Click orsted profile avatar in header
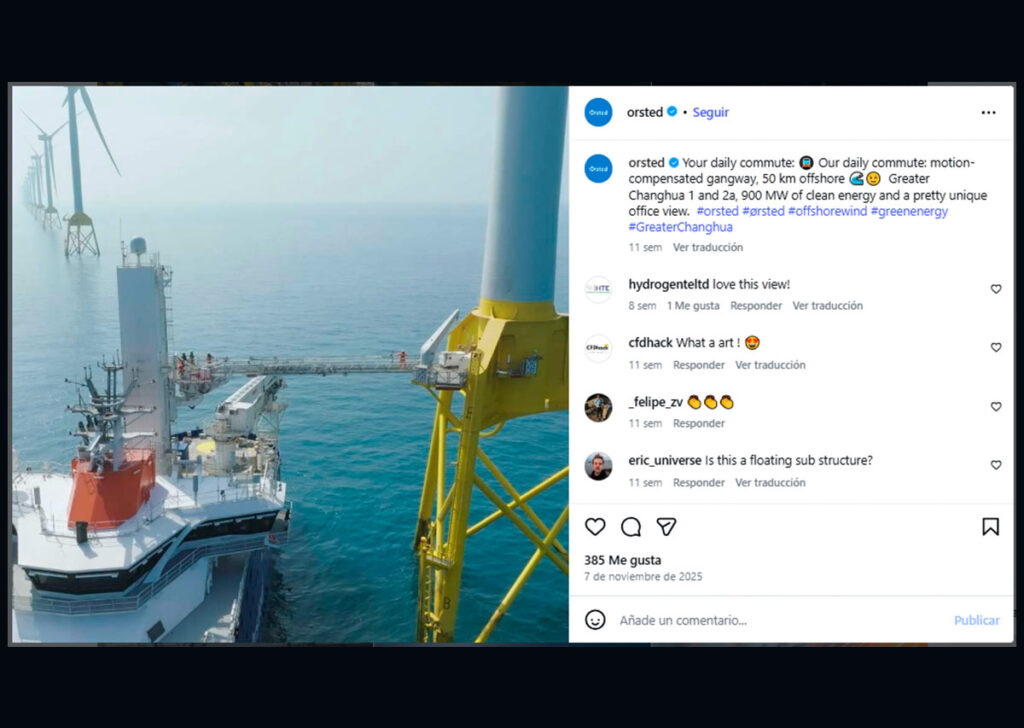Viewport: 1024px width, 728px height. coord(598,113)
